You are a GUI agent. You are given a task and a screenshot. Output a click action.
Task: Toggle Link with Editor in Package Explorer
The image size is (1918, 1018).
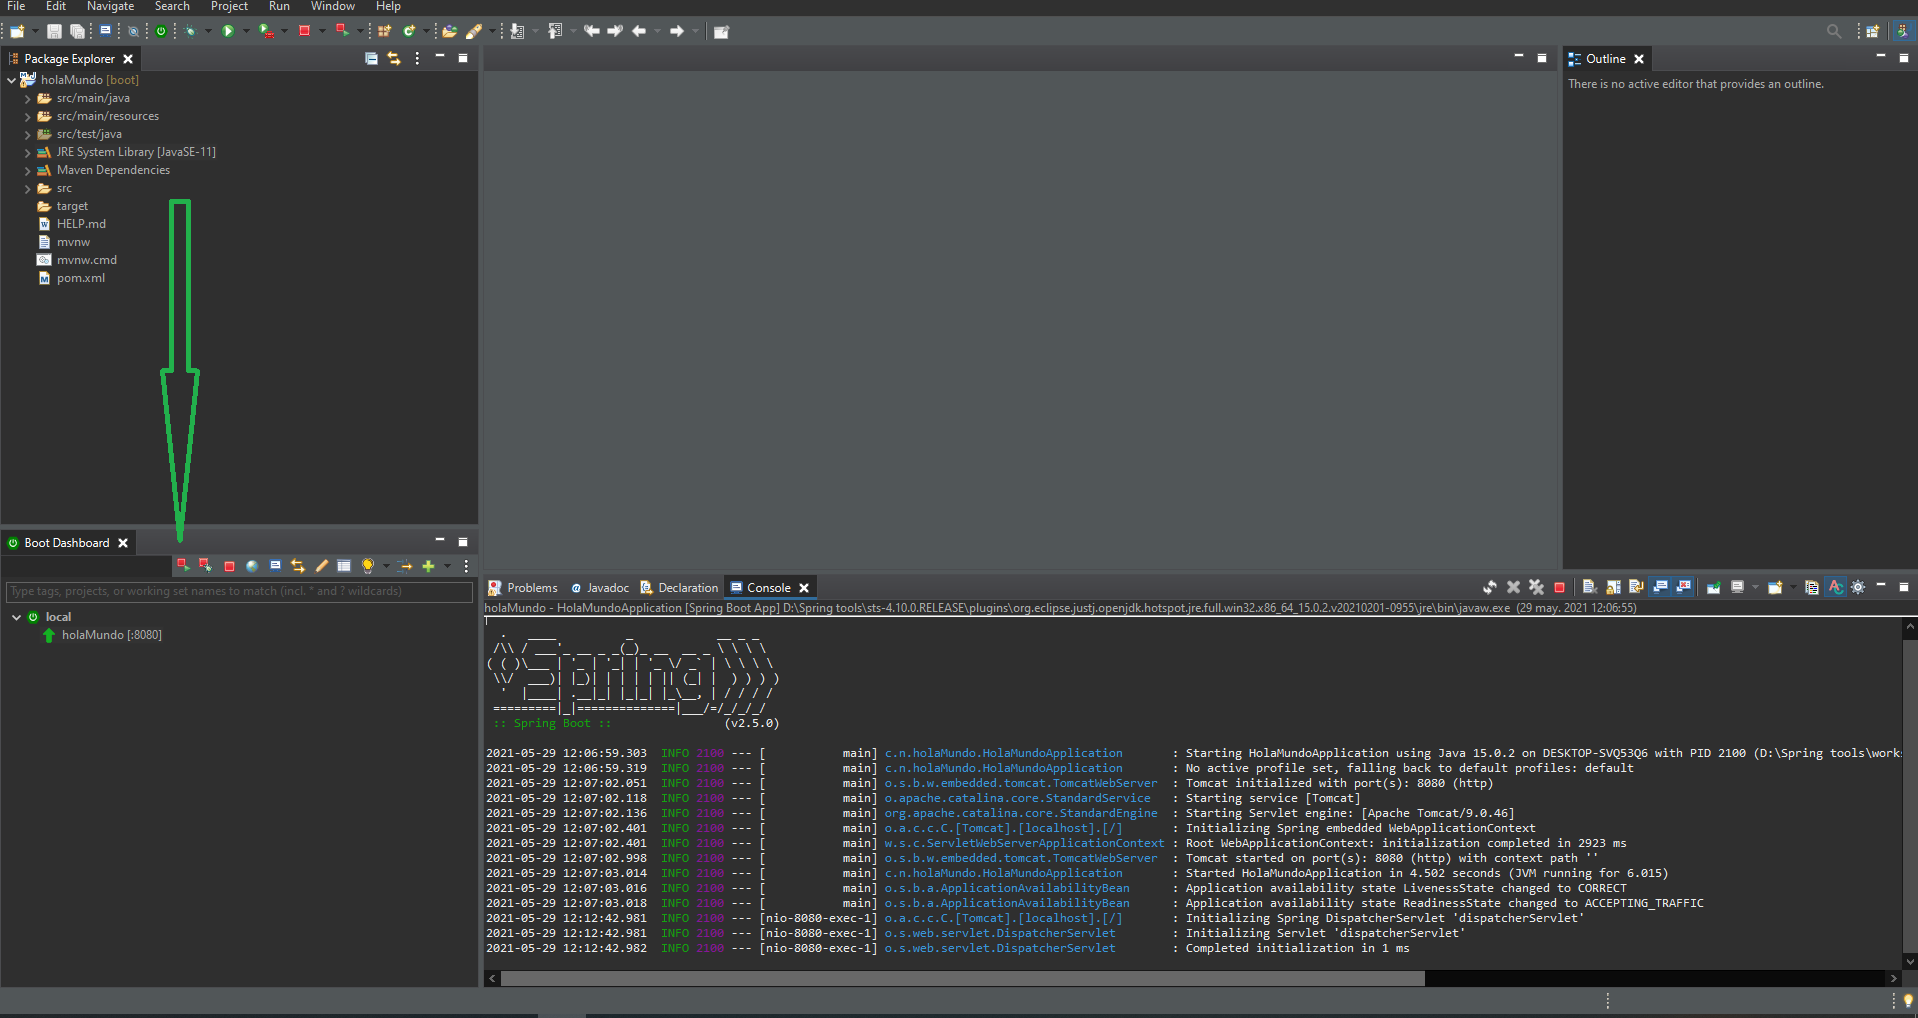pos(394,59)
